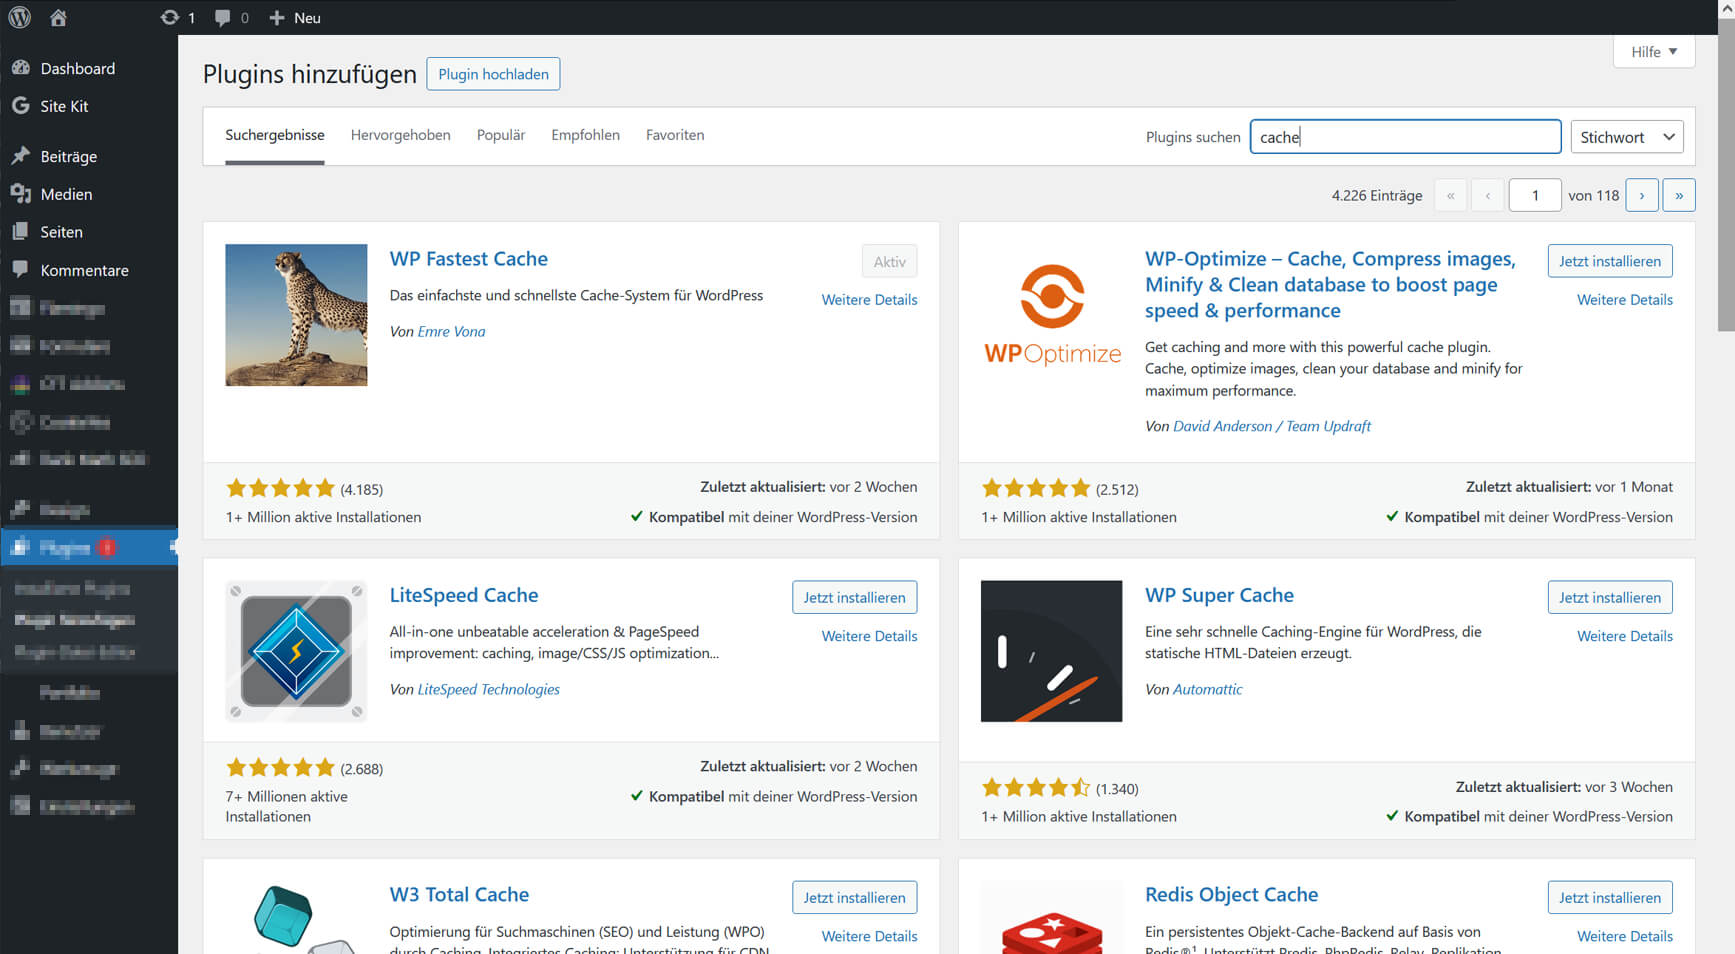Open Dashboard from the sidebar

[x=77, y=68]
